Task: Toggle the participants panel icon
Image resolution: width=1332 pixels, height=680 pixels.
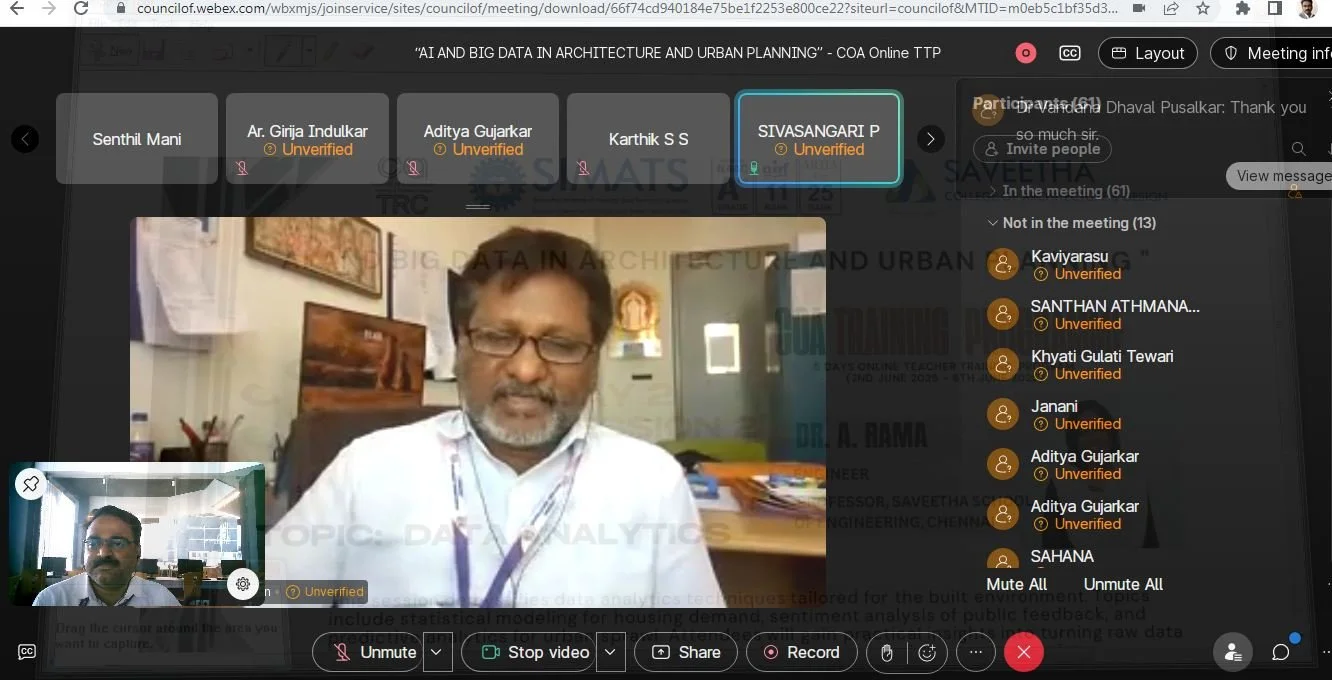Action: pos(1232,652)
